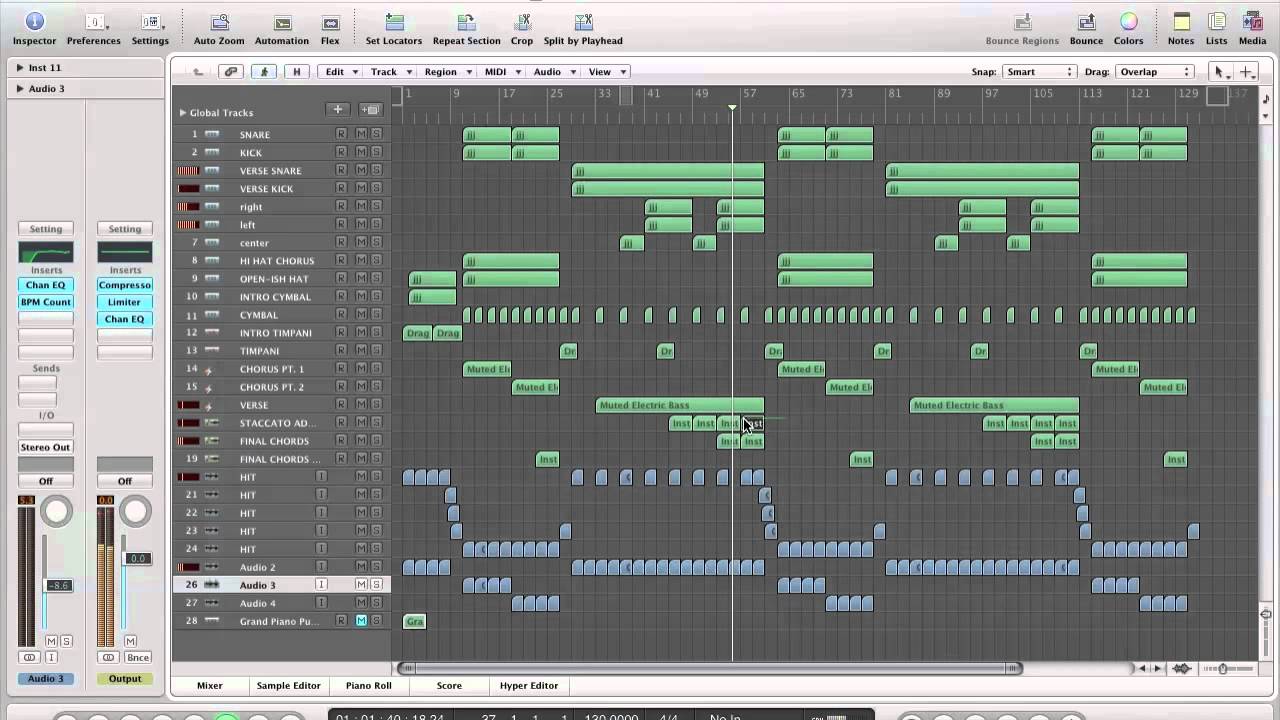The image size is (1280, 720).
Task: Open the Stereo Out output selector
Action: tap(45, 447)
